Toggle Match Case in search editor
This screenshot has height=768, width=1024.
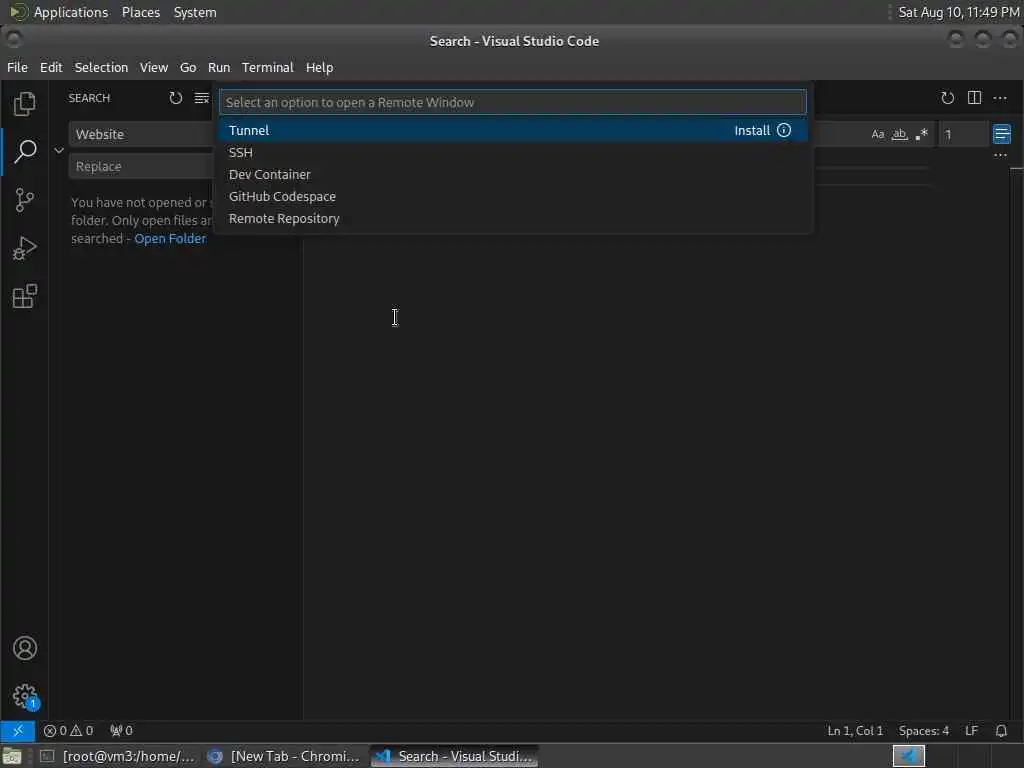tap(878, 135)
